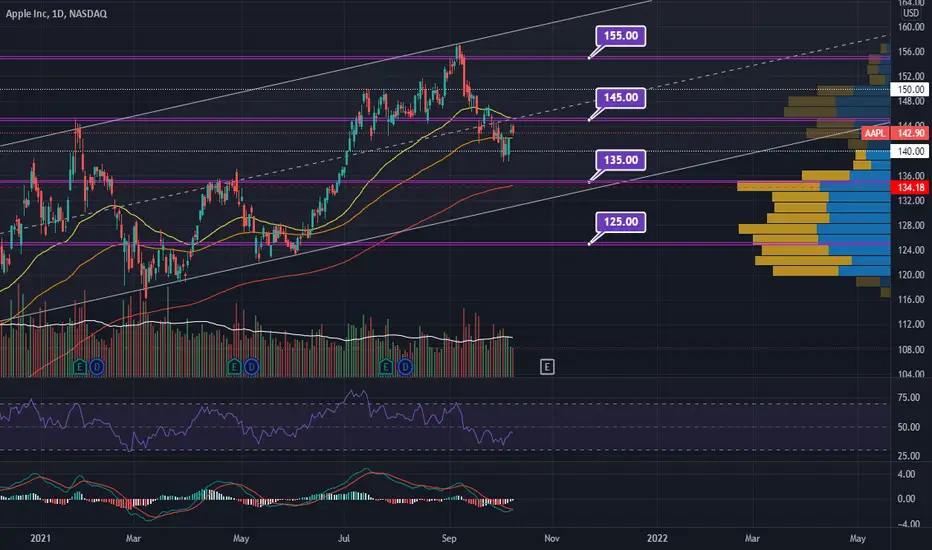This screenshot has width=932, height=550.
Task: Open the earnings marker between Jul and Sep
Action: pos(386,367)
